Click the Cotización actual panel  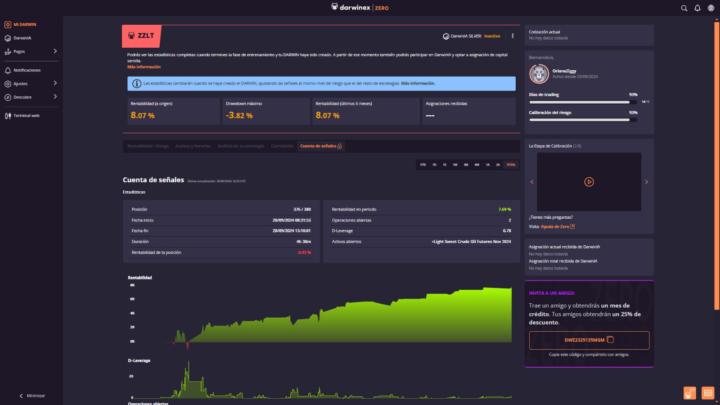[x=589, y=35]
